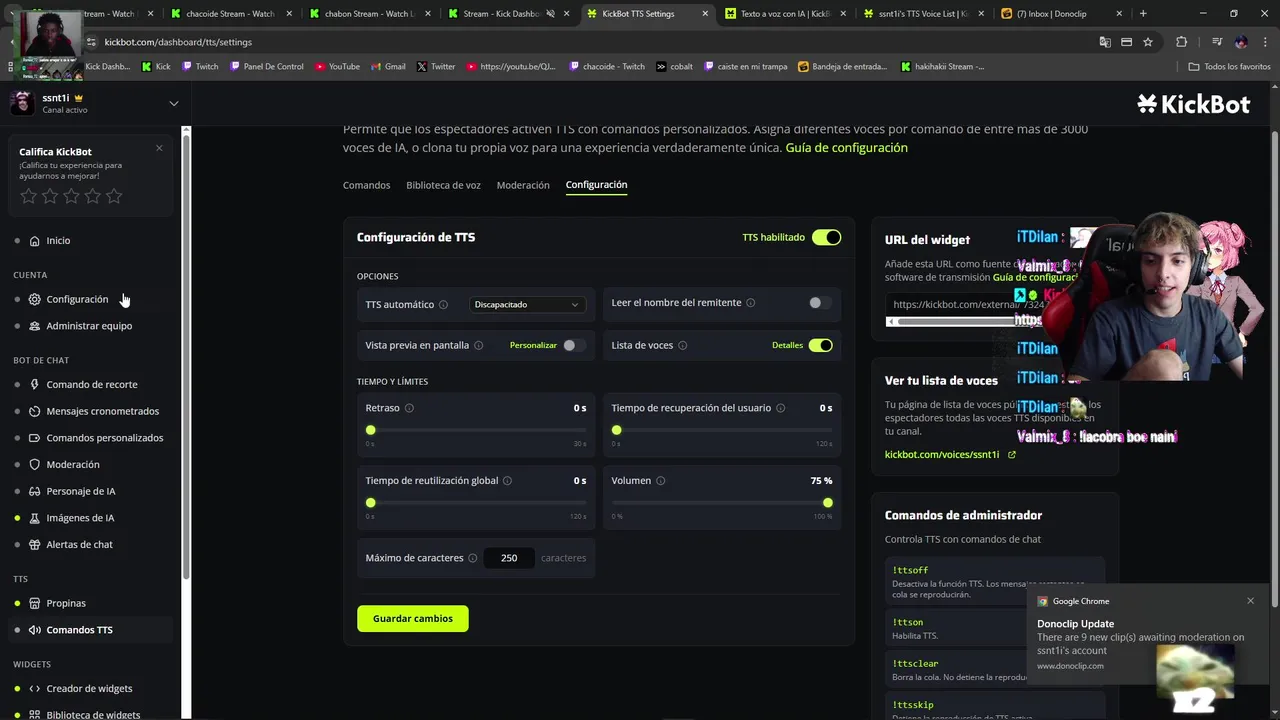The width and height of the screenshot is (1280, 720).
Task: Click the Configuración gear icon in sidebar
Action: click(x=35, y=299)
